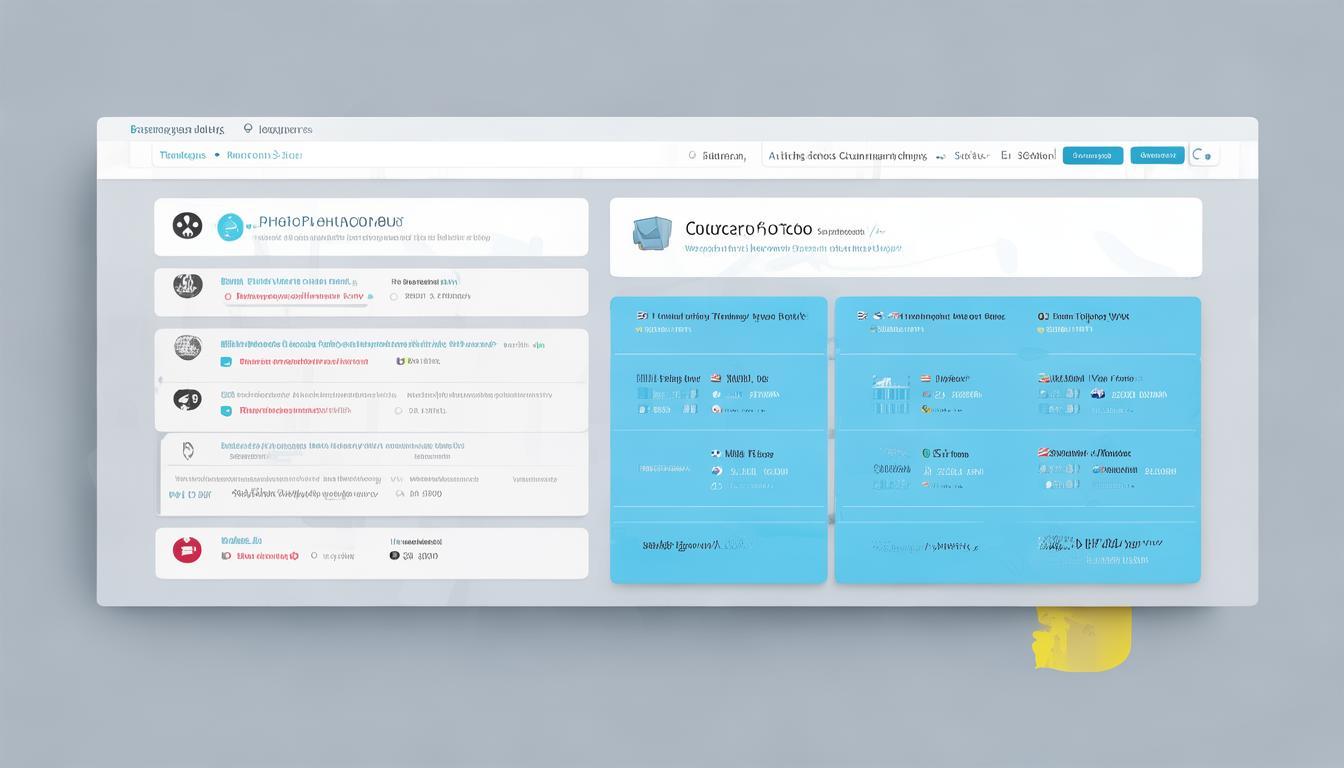Select the globe-like round icon in the third left row
1344x768 pixels.
187,347
